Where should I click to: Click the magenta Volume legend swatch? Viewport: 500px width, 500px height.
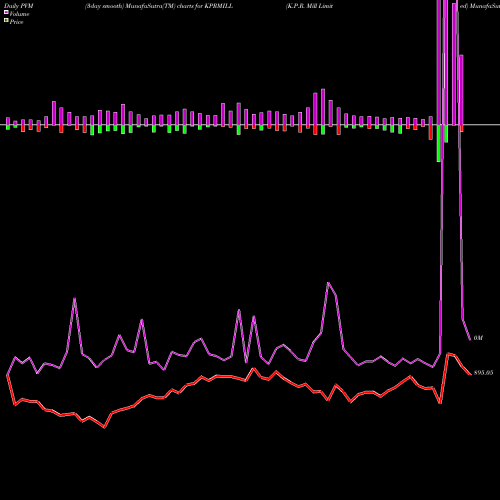pyautogui.click(x=6, y=12)
